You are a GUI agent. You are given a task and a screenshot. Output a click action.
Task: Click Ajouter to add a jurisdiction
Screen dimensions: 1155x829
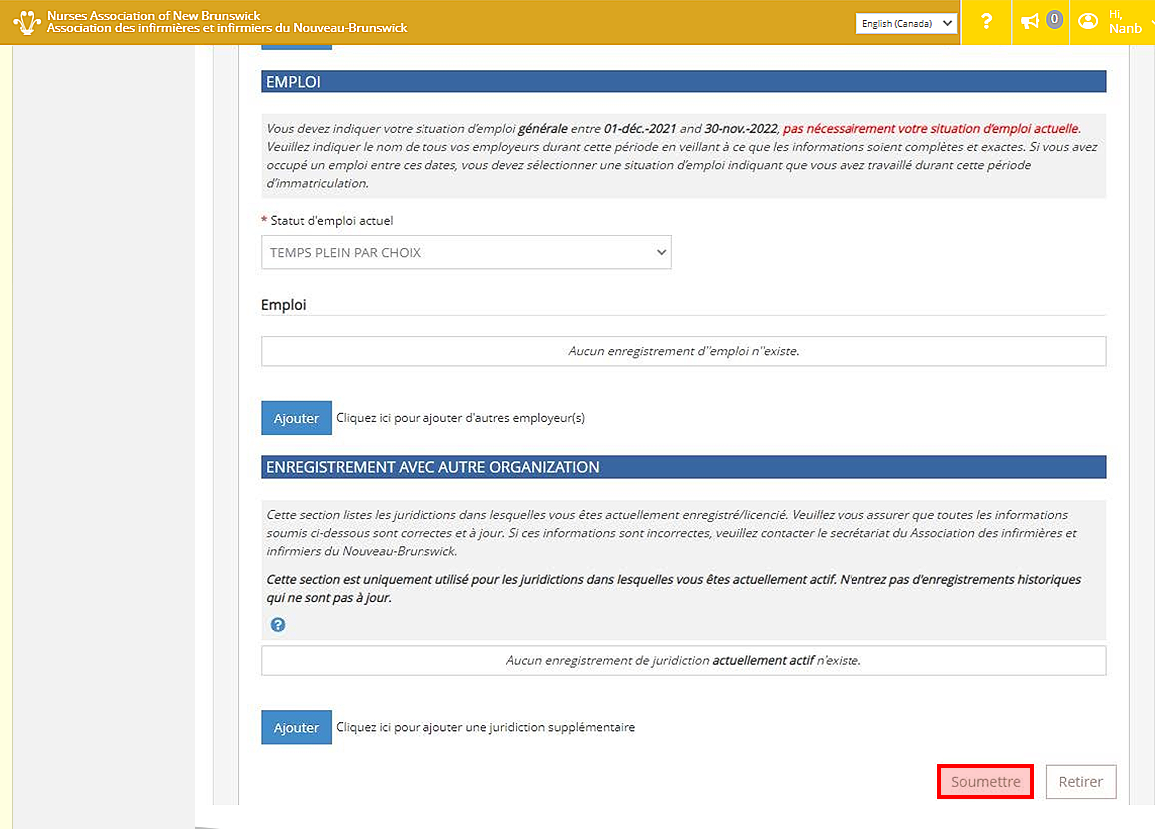(296, 728)
